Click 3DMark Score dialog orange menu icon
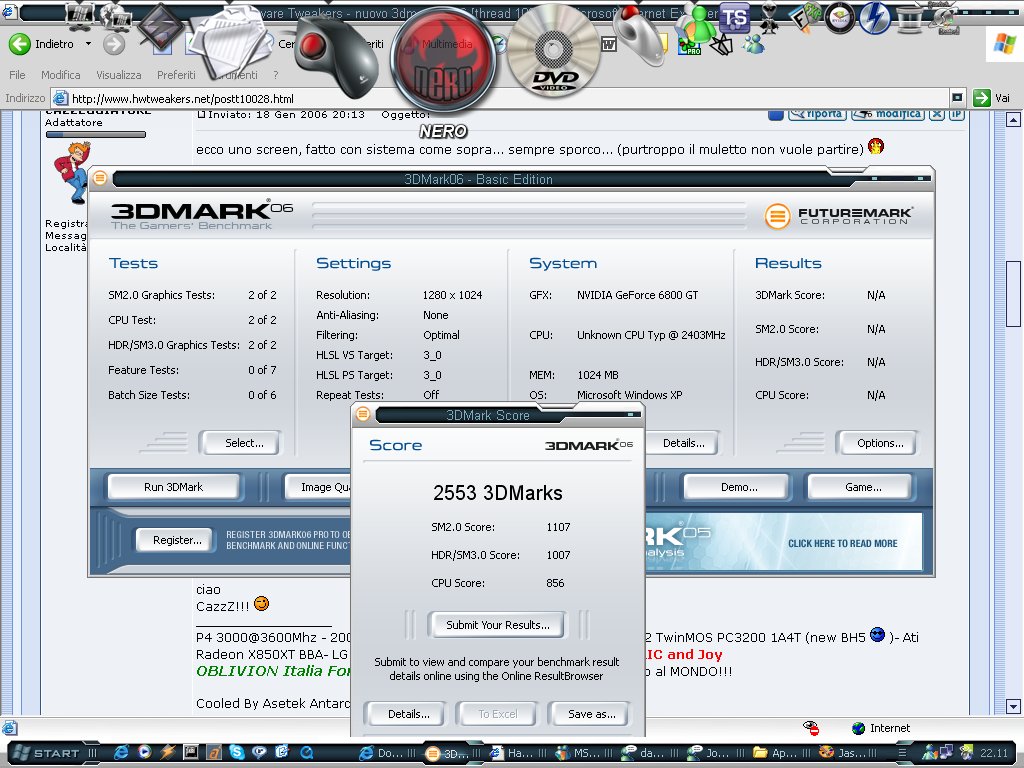This screenshot has width=1024, height=768. click(x=363, y=414)
